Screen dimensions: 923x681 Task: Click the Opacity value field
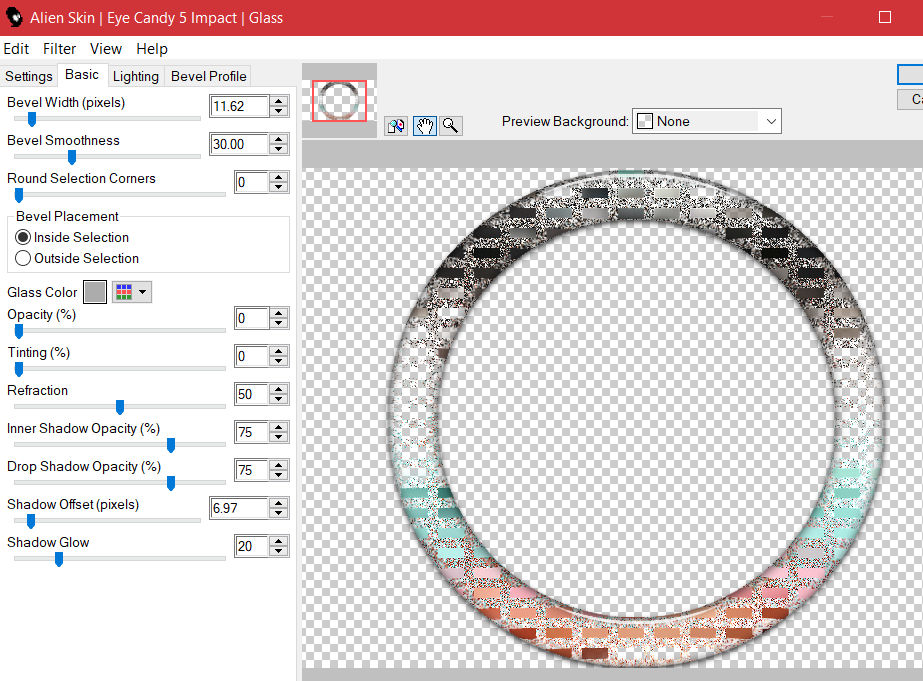(x=252, y=318)
